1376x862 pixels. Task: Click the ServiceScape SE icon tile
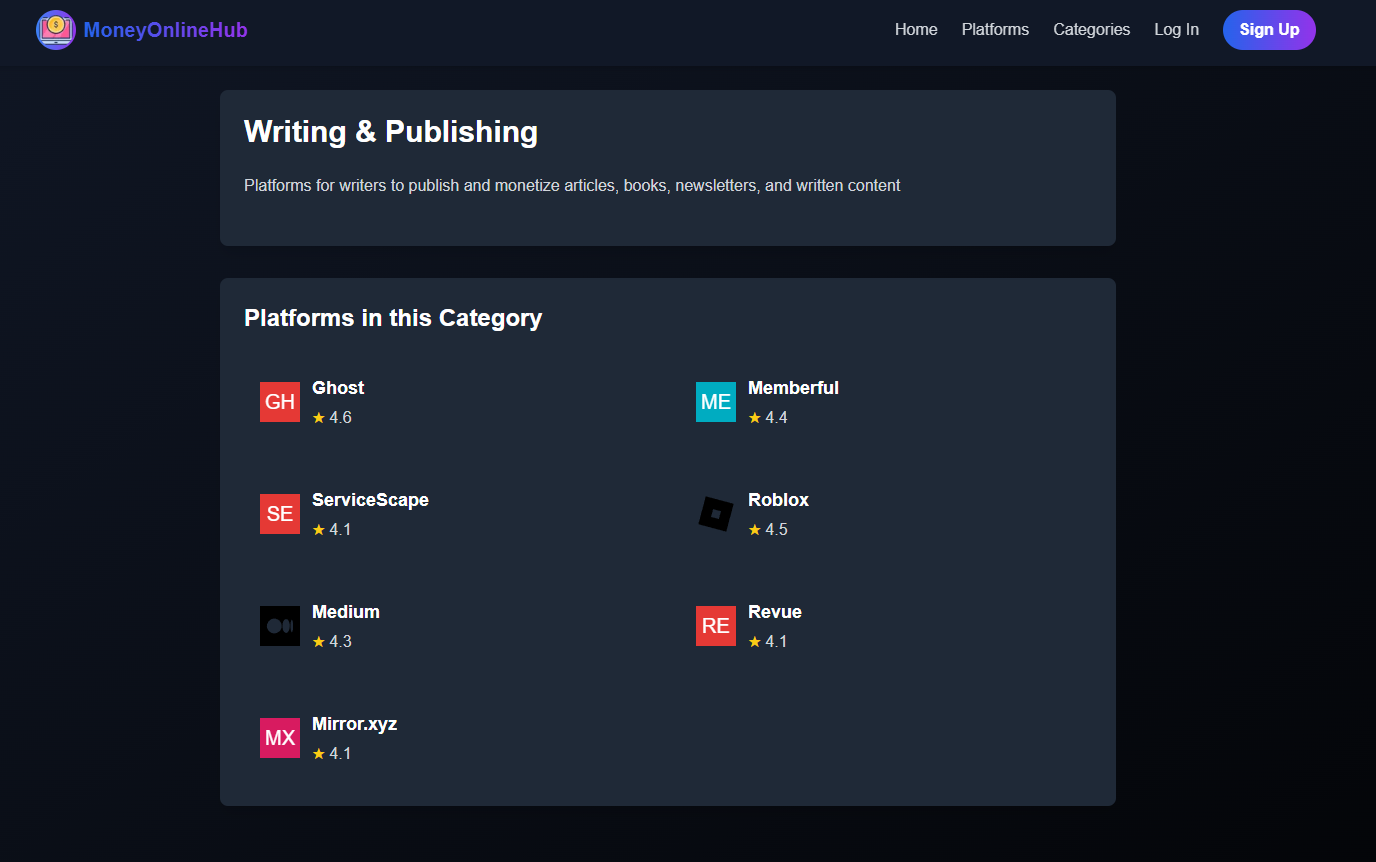pos(280,514)
